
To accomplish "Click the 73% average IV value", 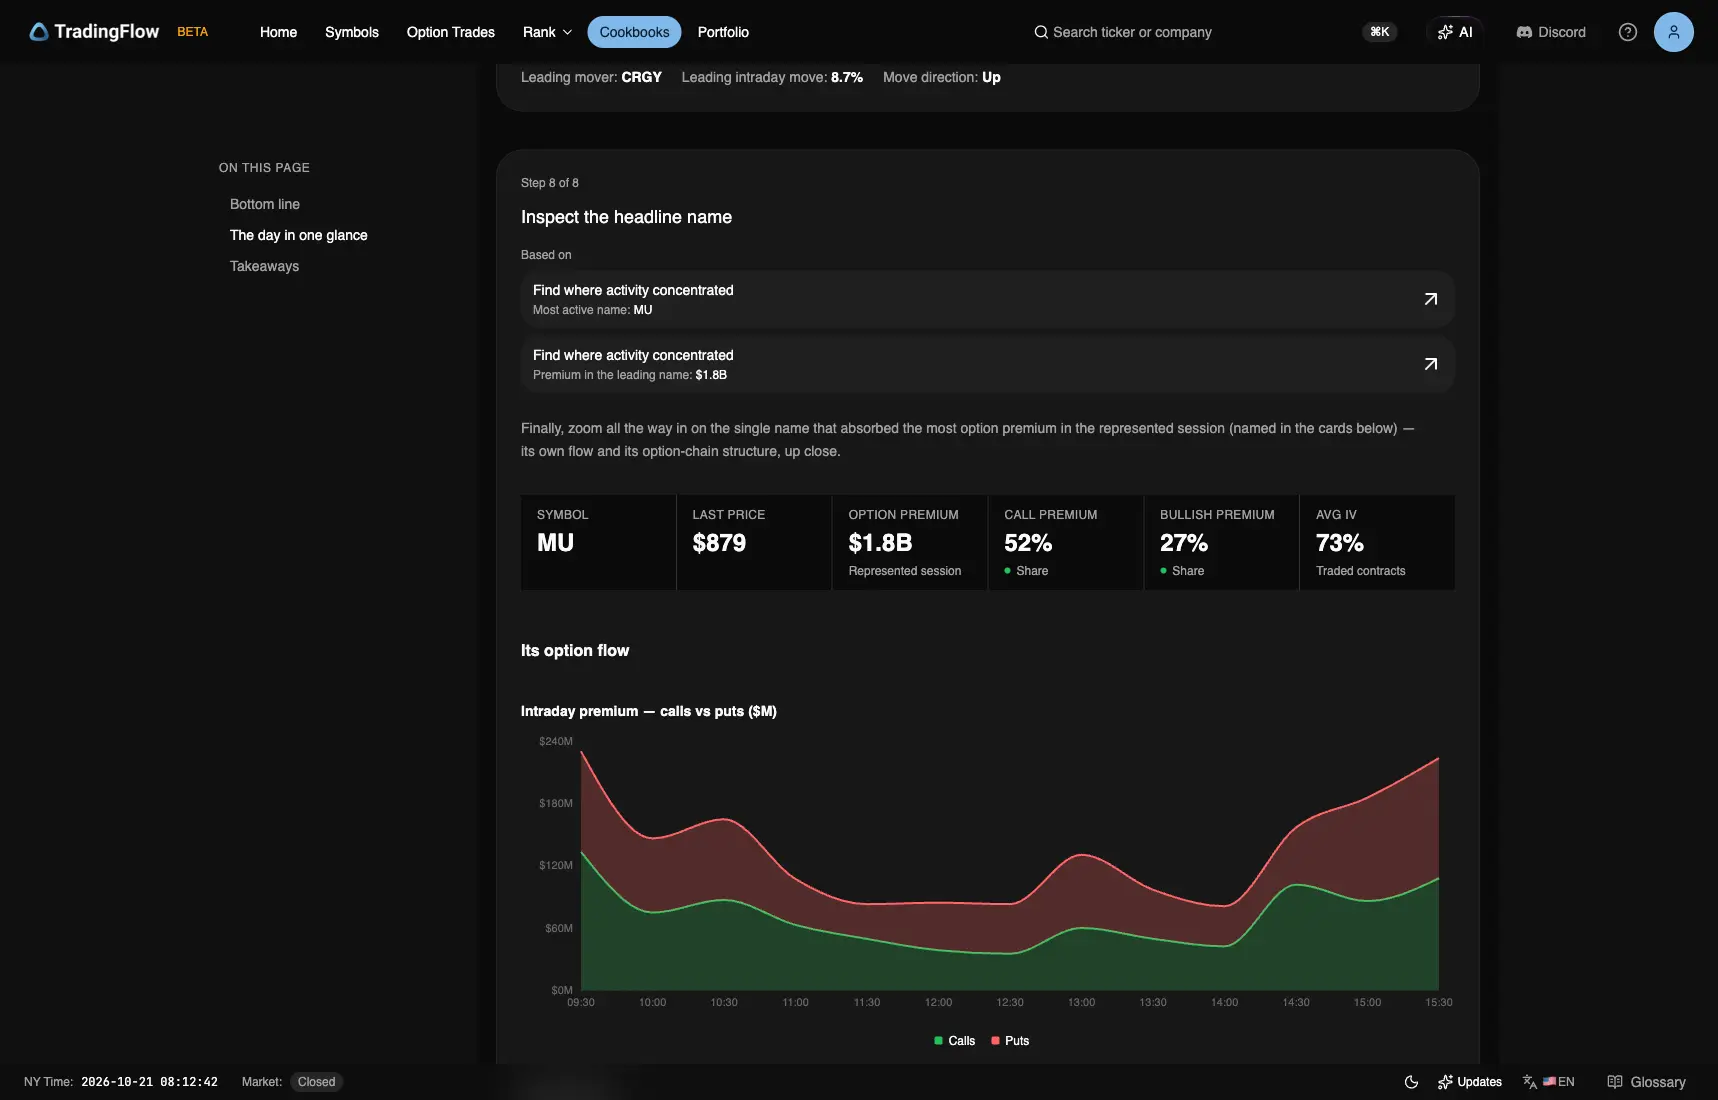I will pos(1340,543).
